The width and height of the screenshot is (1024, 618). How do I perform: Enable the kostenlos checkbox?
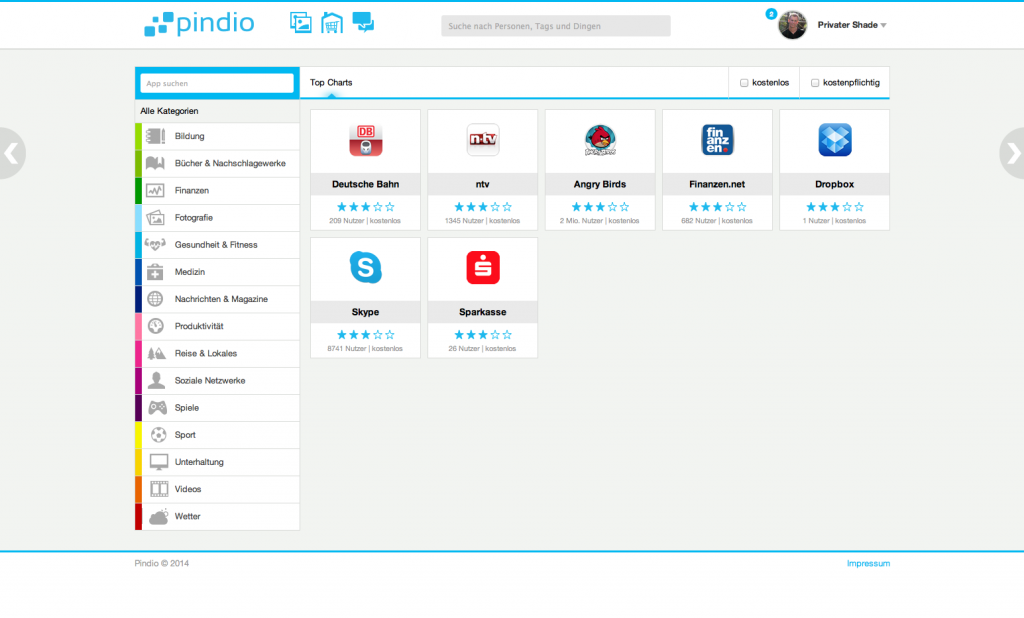coord(744,83)
